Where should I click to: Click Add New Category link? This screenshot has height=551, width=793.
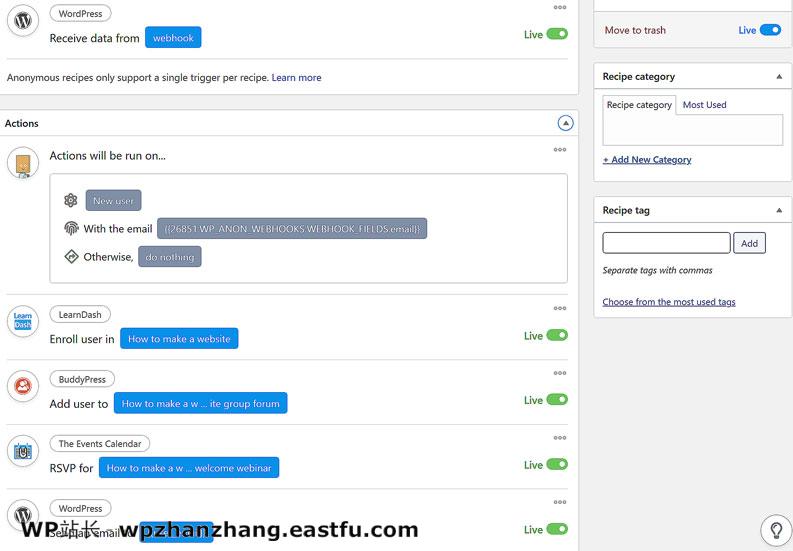[x=647, y=159]
